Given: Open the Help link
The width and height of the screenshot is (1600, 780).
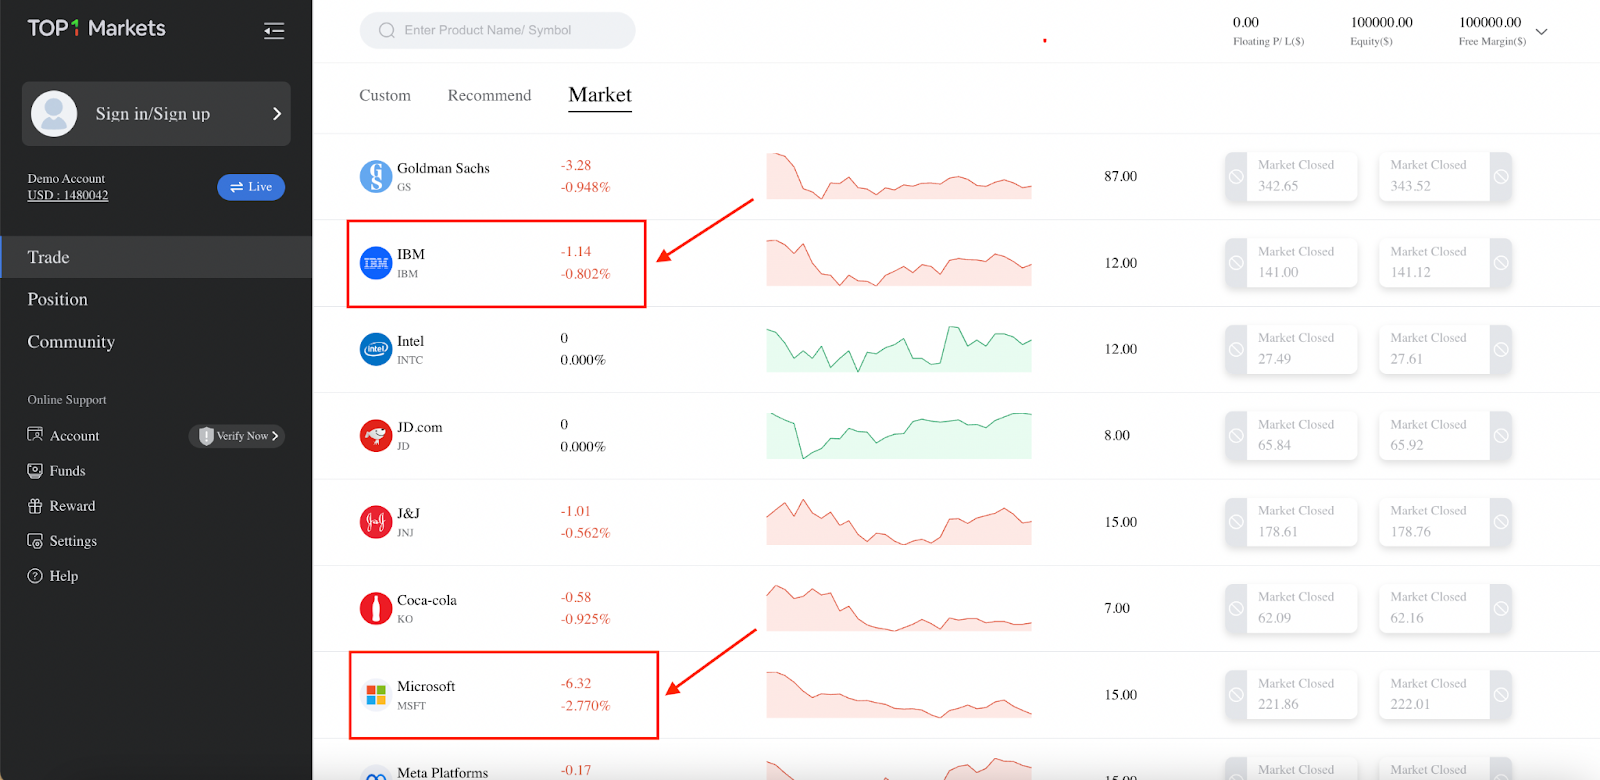Looking at the screenshot, I should 63,576.
